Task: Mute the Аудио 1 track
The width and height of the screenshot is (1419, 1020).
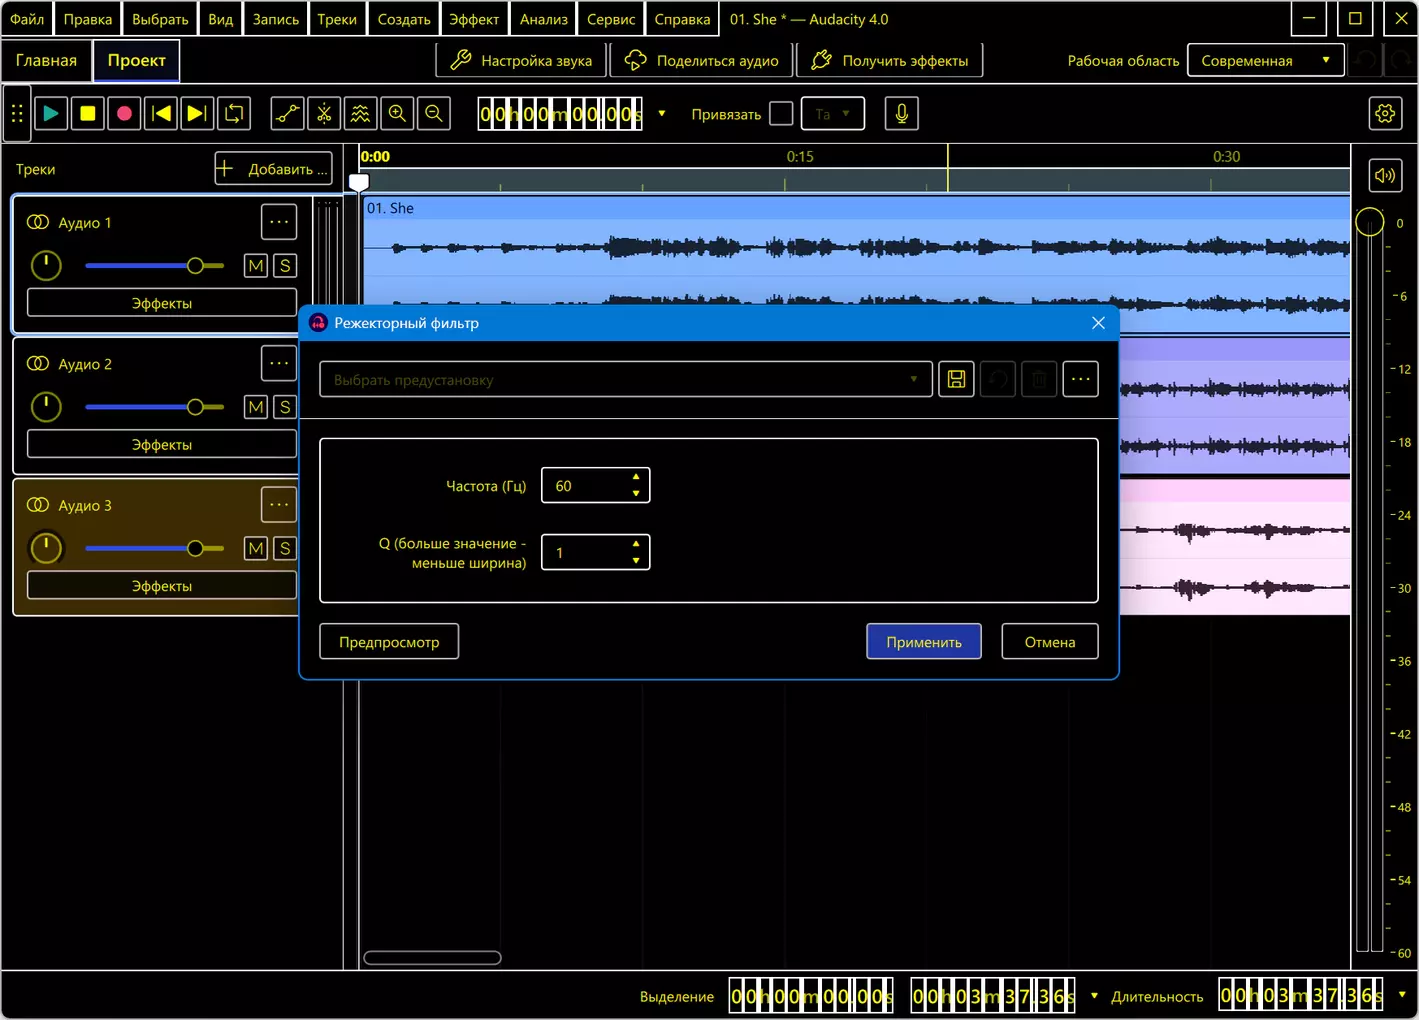Action: point(256,266)
